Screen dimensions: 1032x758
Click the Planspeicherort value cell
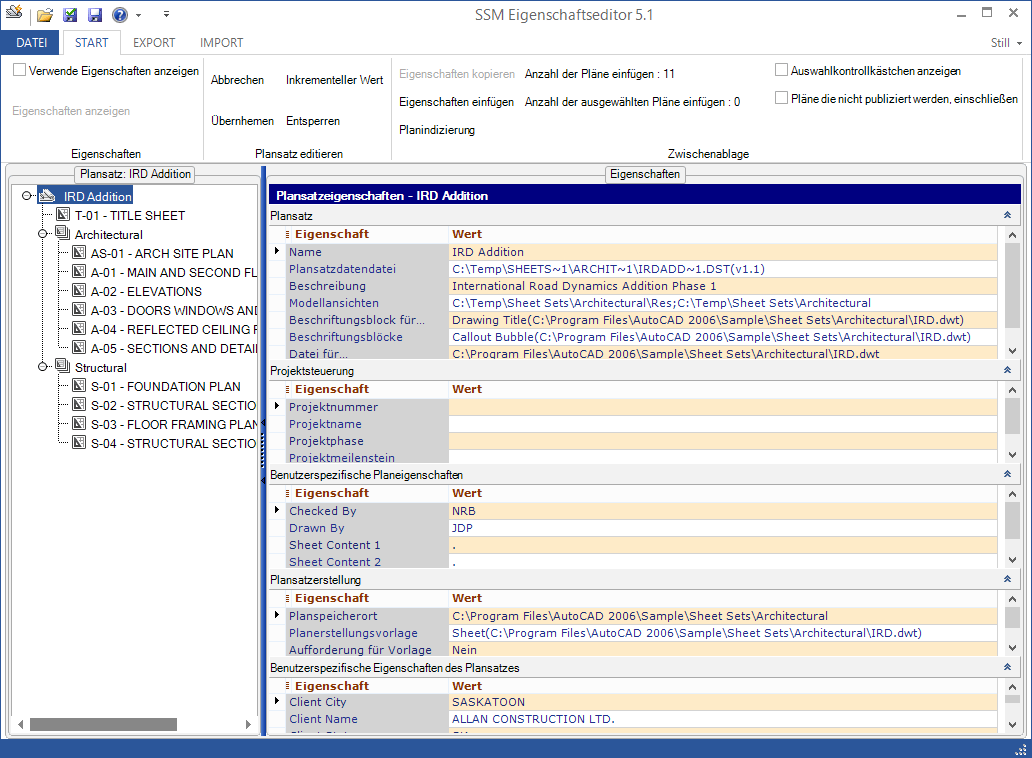pos(723,616)
